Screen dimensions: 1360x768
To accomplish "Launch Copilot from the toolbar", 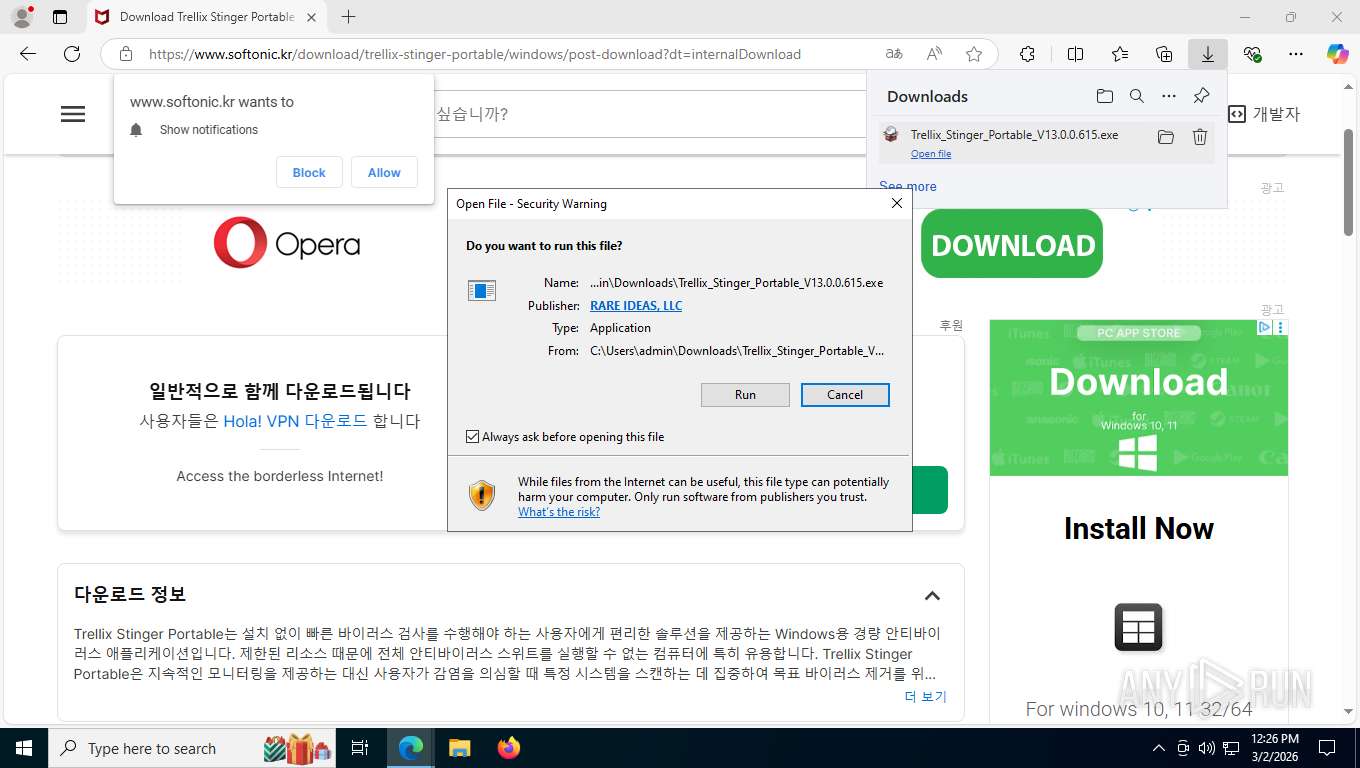I will pos(1338,54).
